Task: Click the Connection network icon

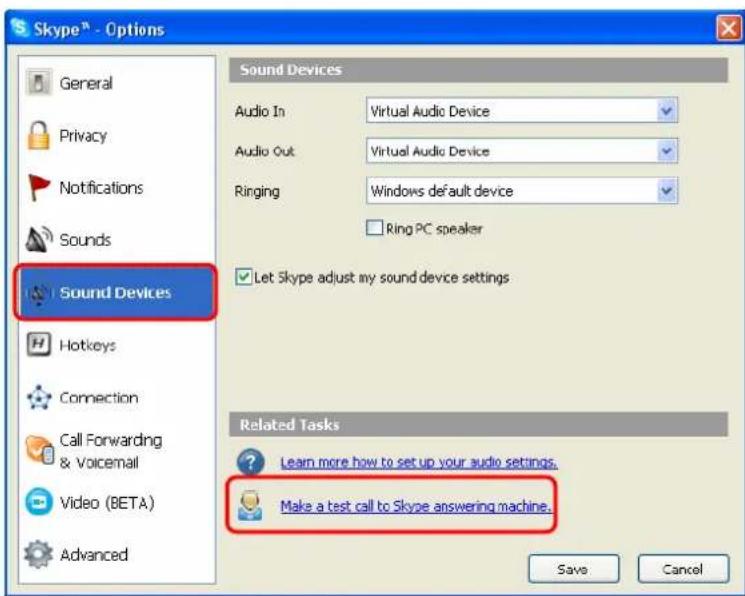Action: (x=38, y=397)
